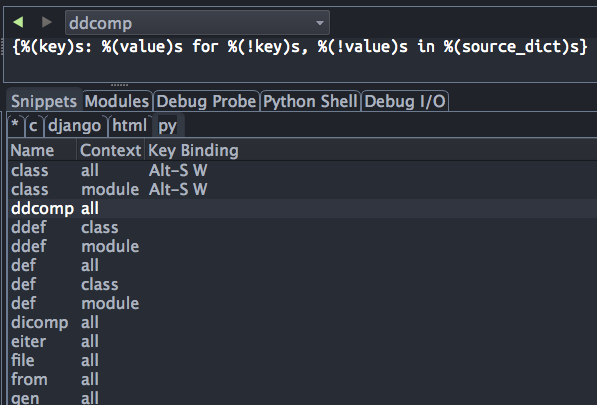Open the Python Shell tab
This screenshot has height=405, width=597.
(x=310, y=101)
